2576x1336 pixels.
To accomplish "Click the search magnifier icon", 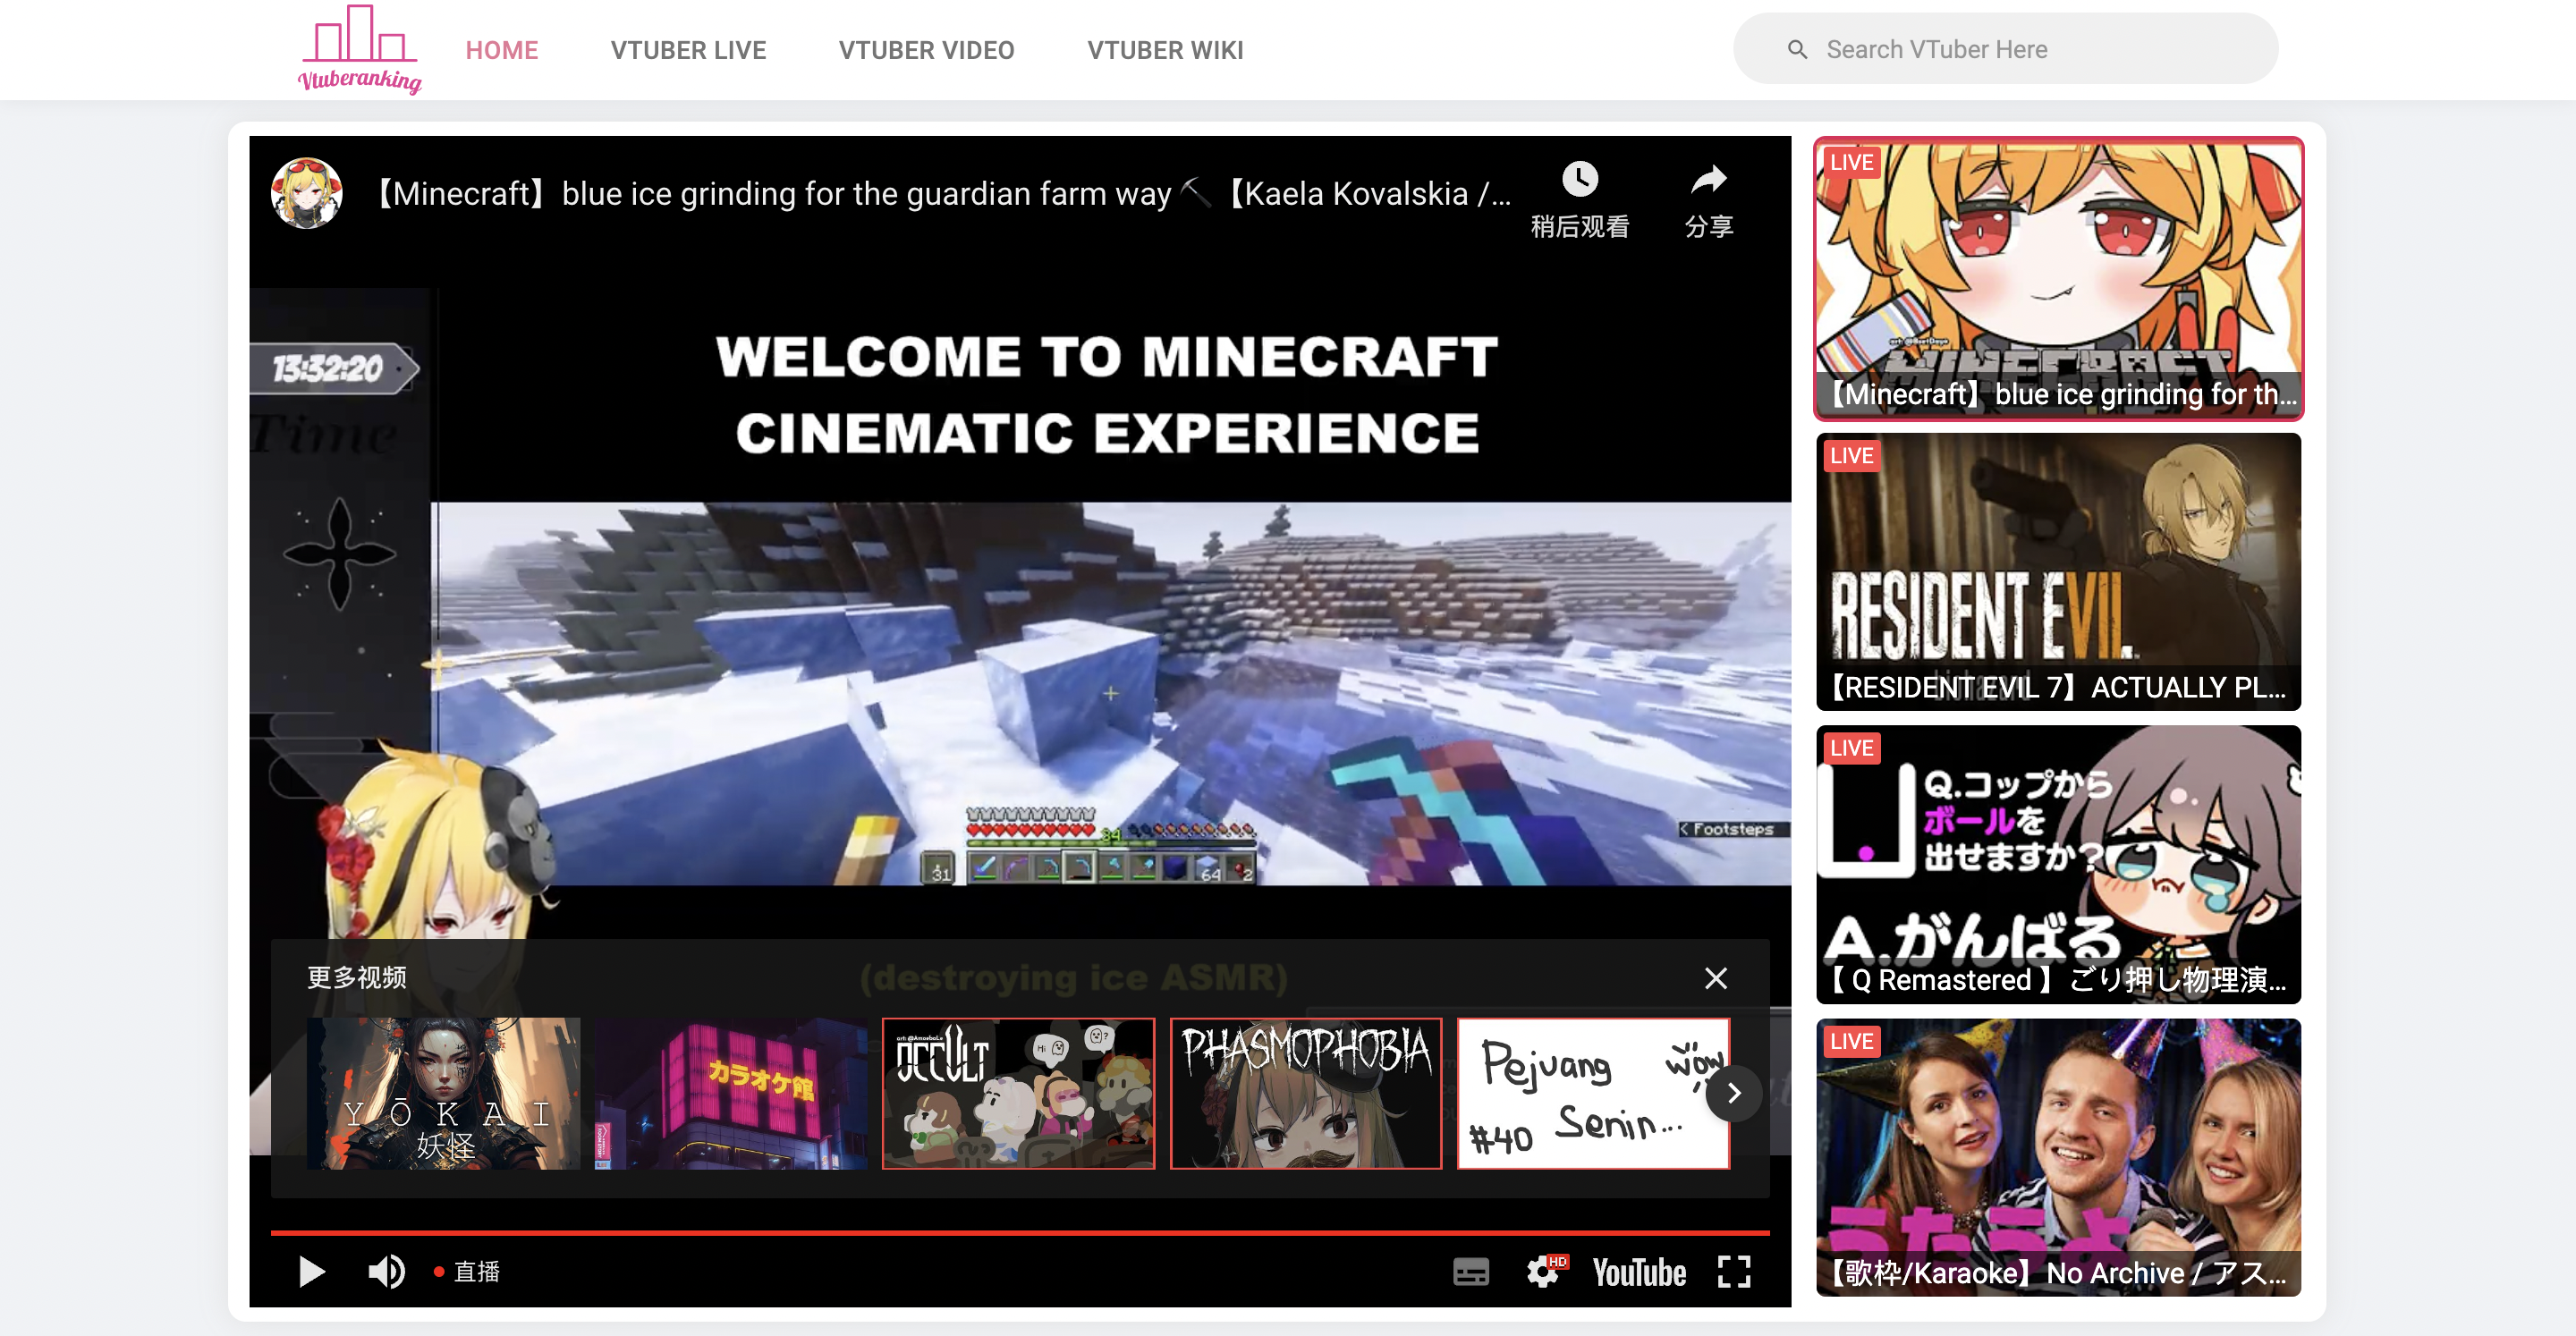I will (1797, 49).
